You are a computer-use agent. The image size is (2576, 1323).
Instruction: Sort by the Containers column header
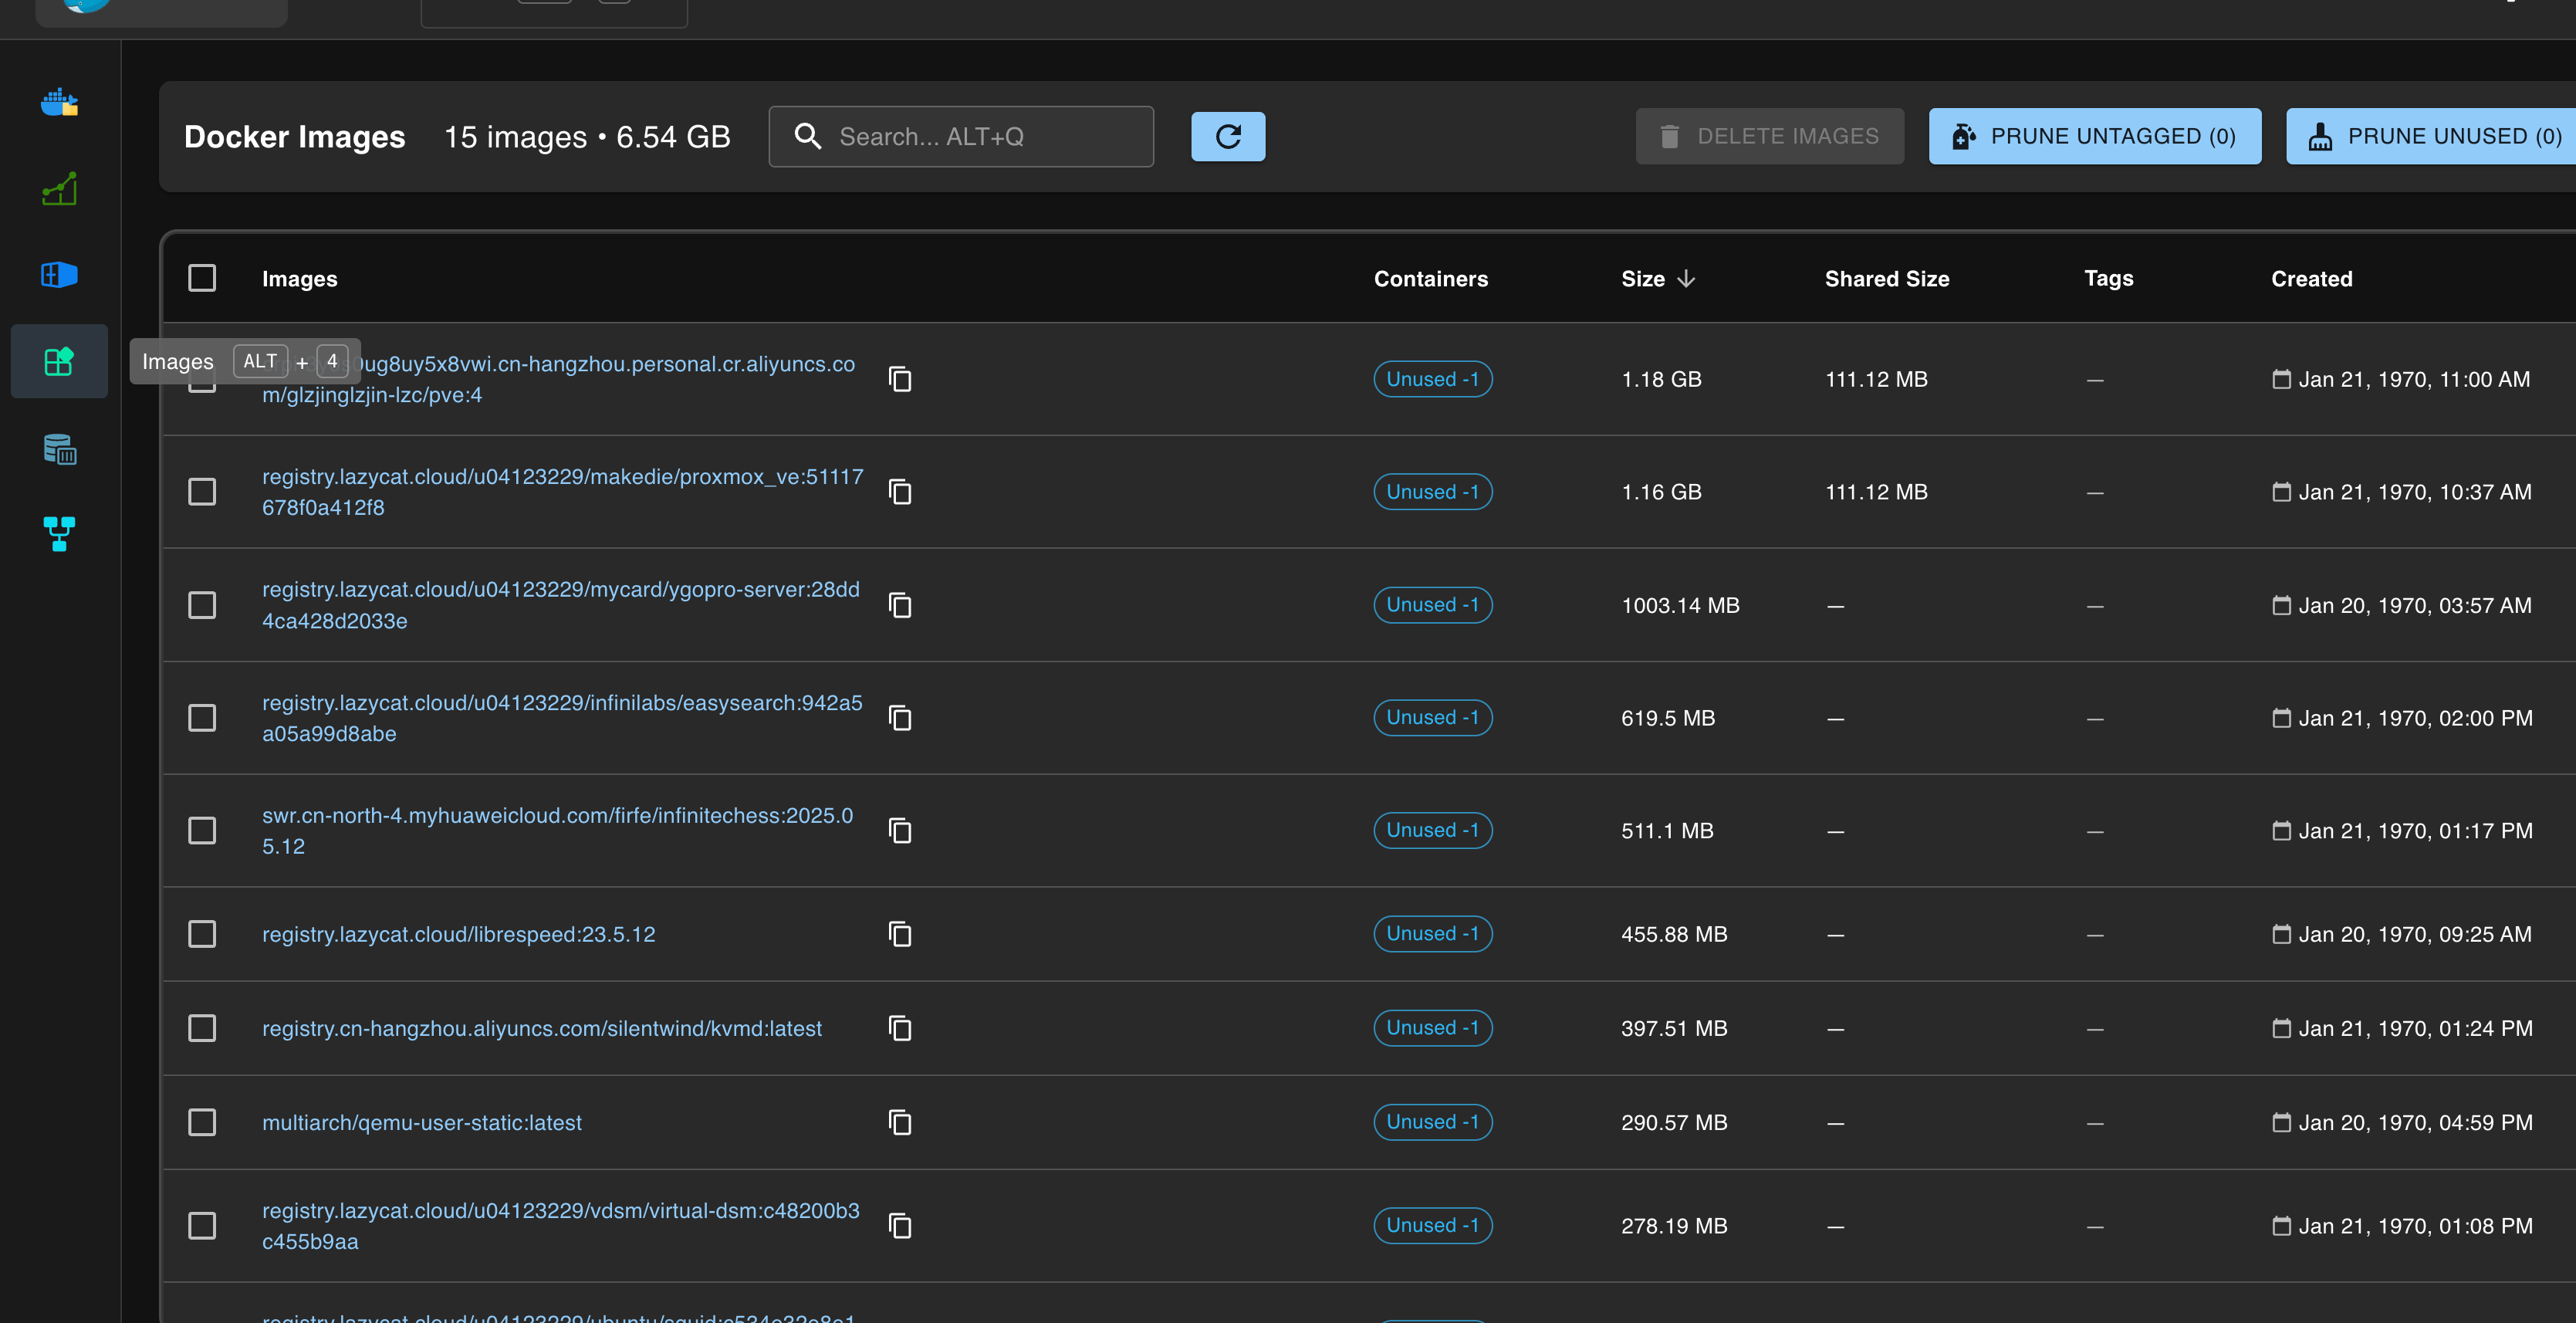click(x=1431, y=279)
